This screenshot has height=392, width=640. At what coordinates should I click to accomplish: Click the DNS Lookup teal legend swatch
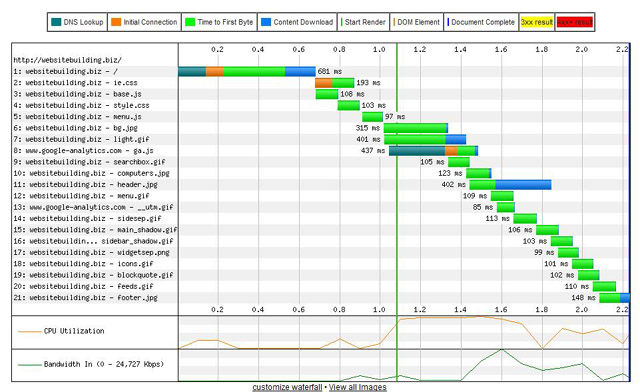coord(56,22)
